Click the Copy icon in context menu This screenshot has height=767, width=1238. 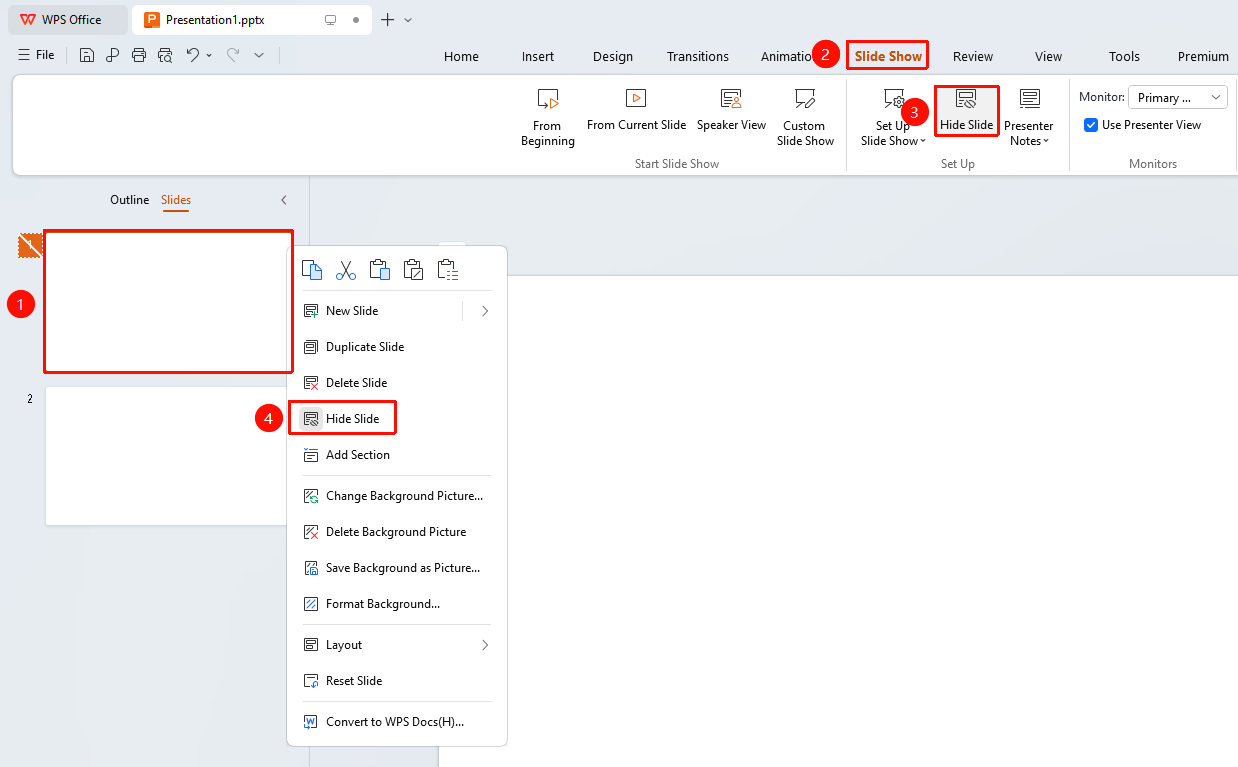click(312, 269)
